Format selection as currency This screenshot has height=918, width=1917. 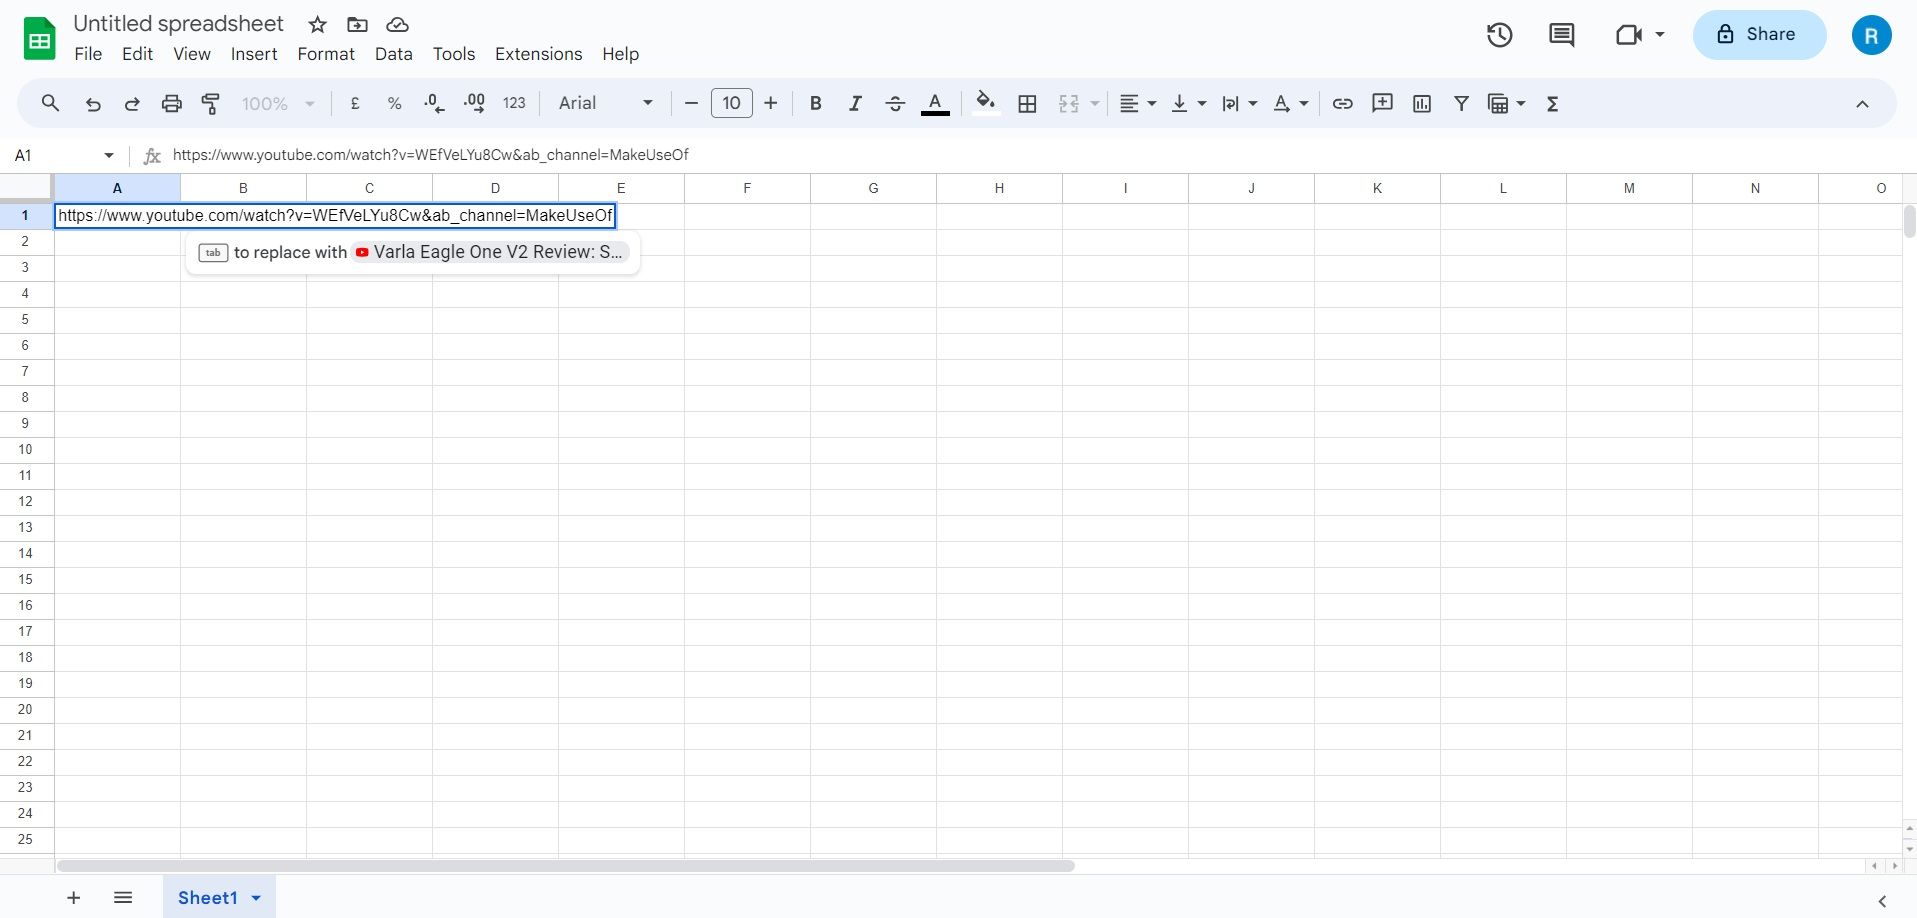point(355,103)
